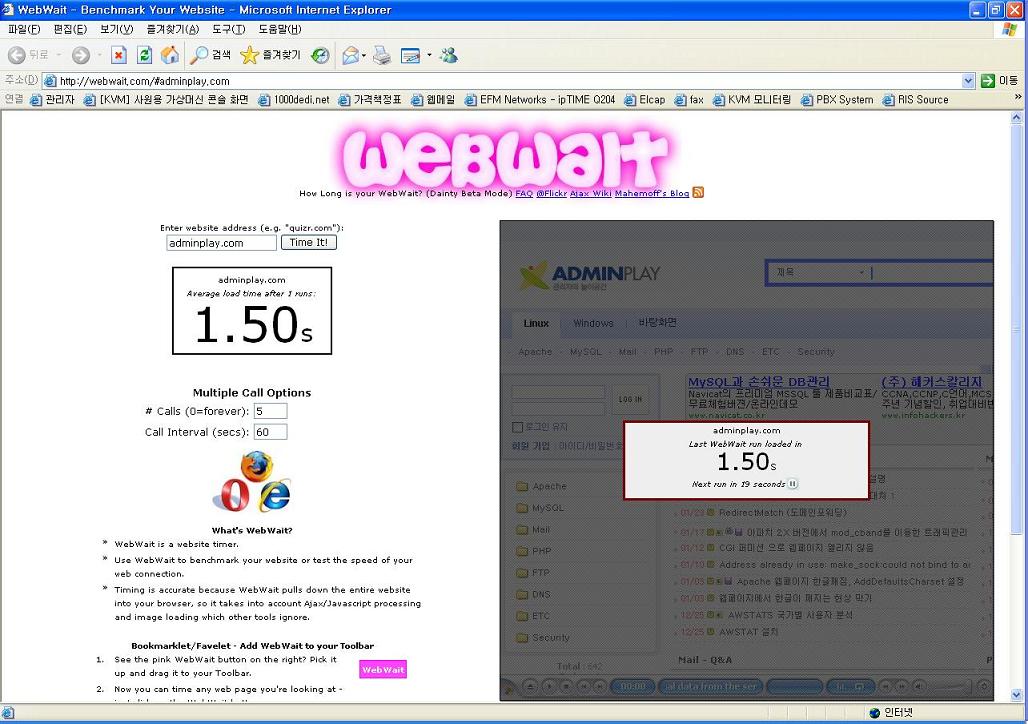Select the Linux tab in AdminPlay preview

coord(536,323)
